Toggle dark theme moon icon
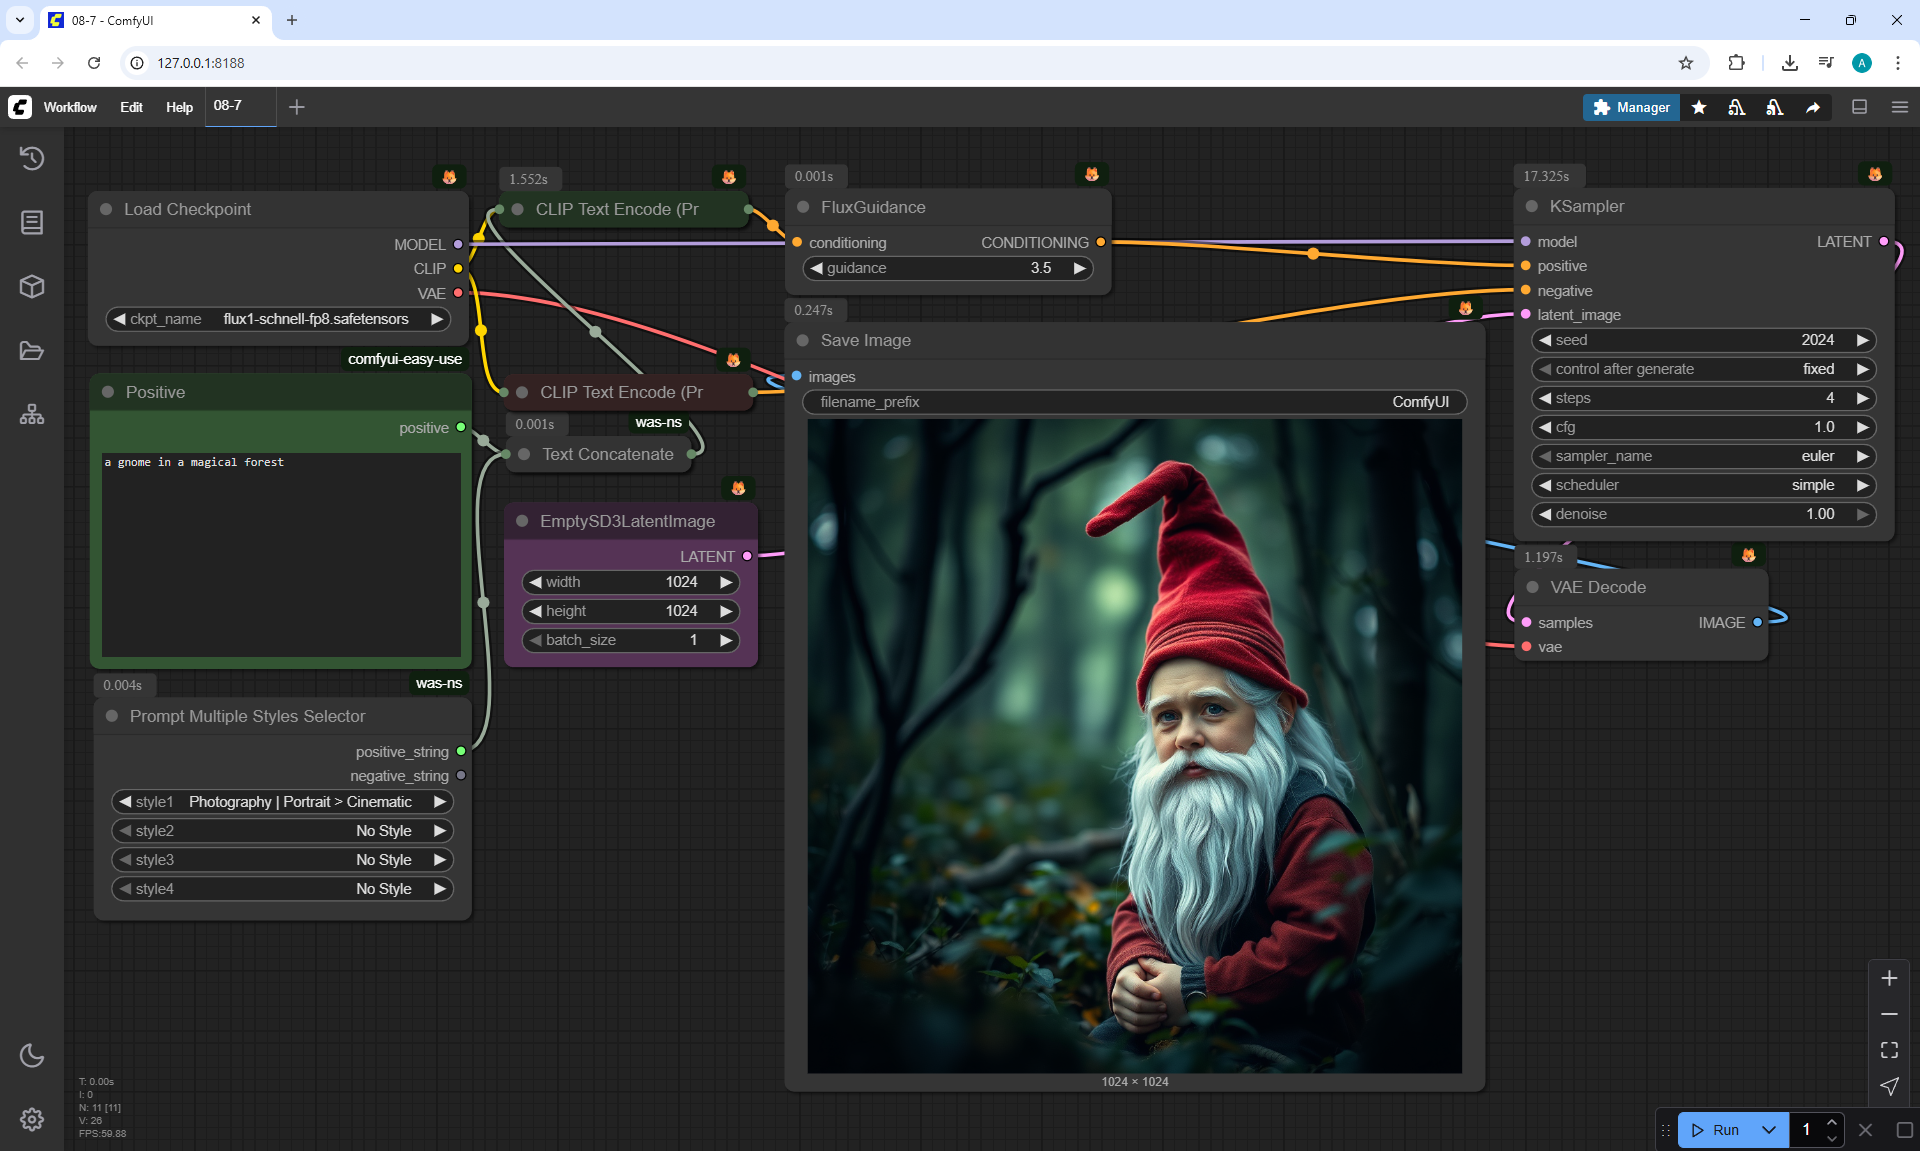 [32, 1055]
